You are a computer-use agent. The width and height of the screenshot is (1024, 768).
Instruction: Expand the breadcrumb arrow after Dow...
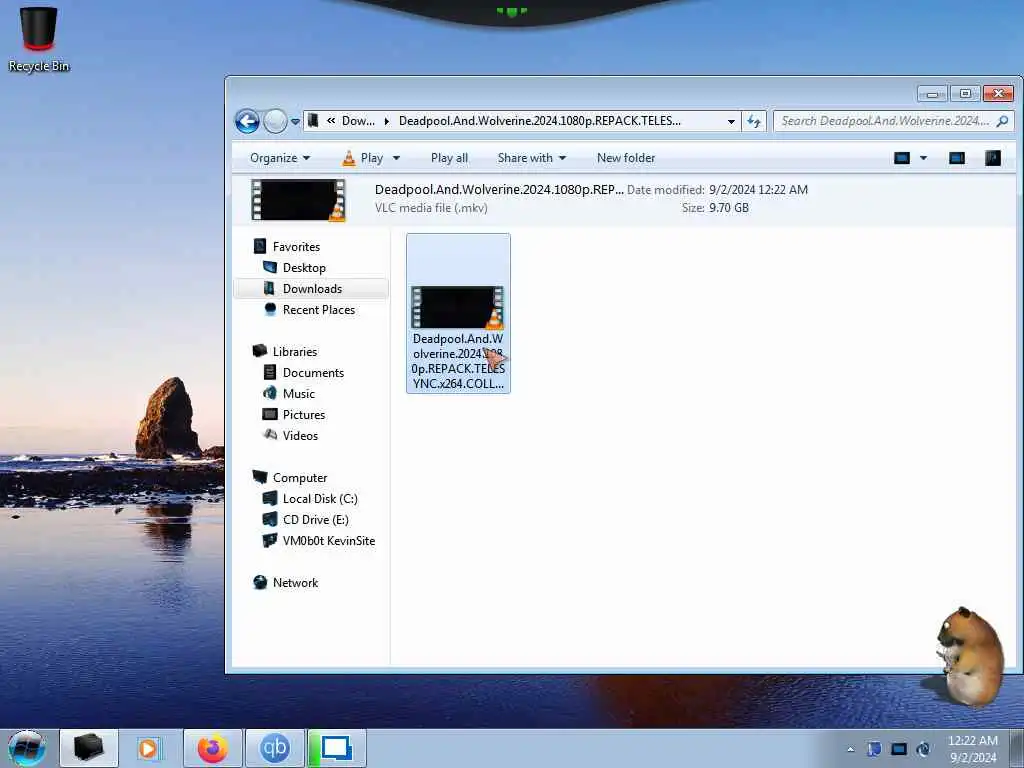tap(387, 121)
